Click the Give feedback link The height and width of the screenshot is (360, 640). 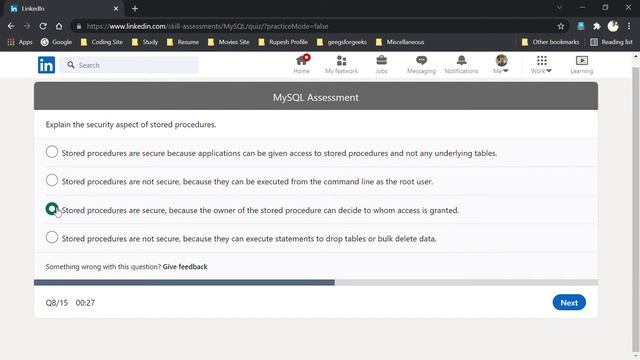185,267
